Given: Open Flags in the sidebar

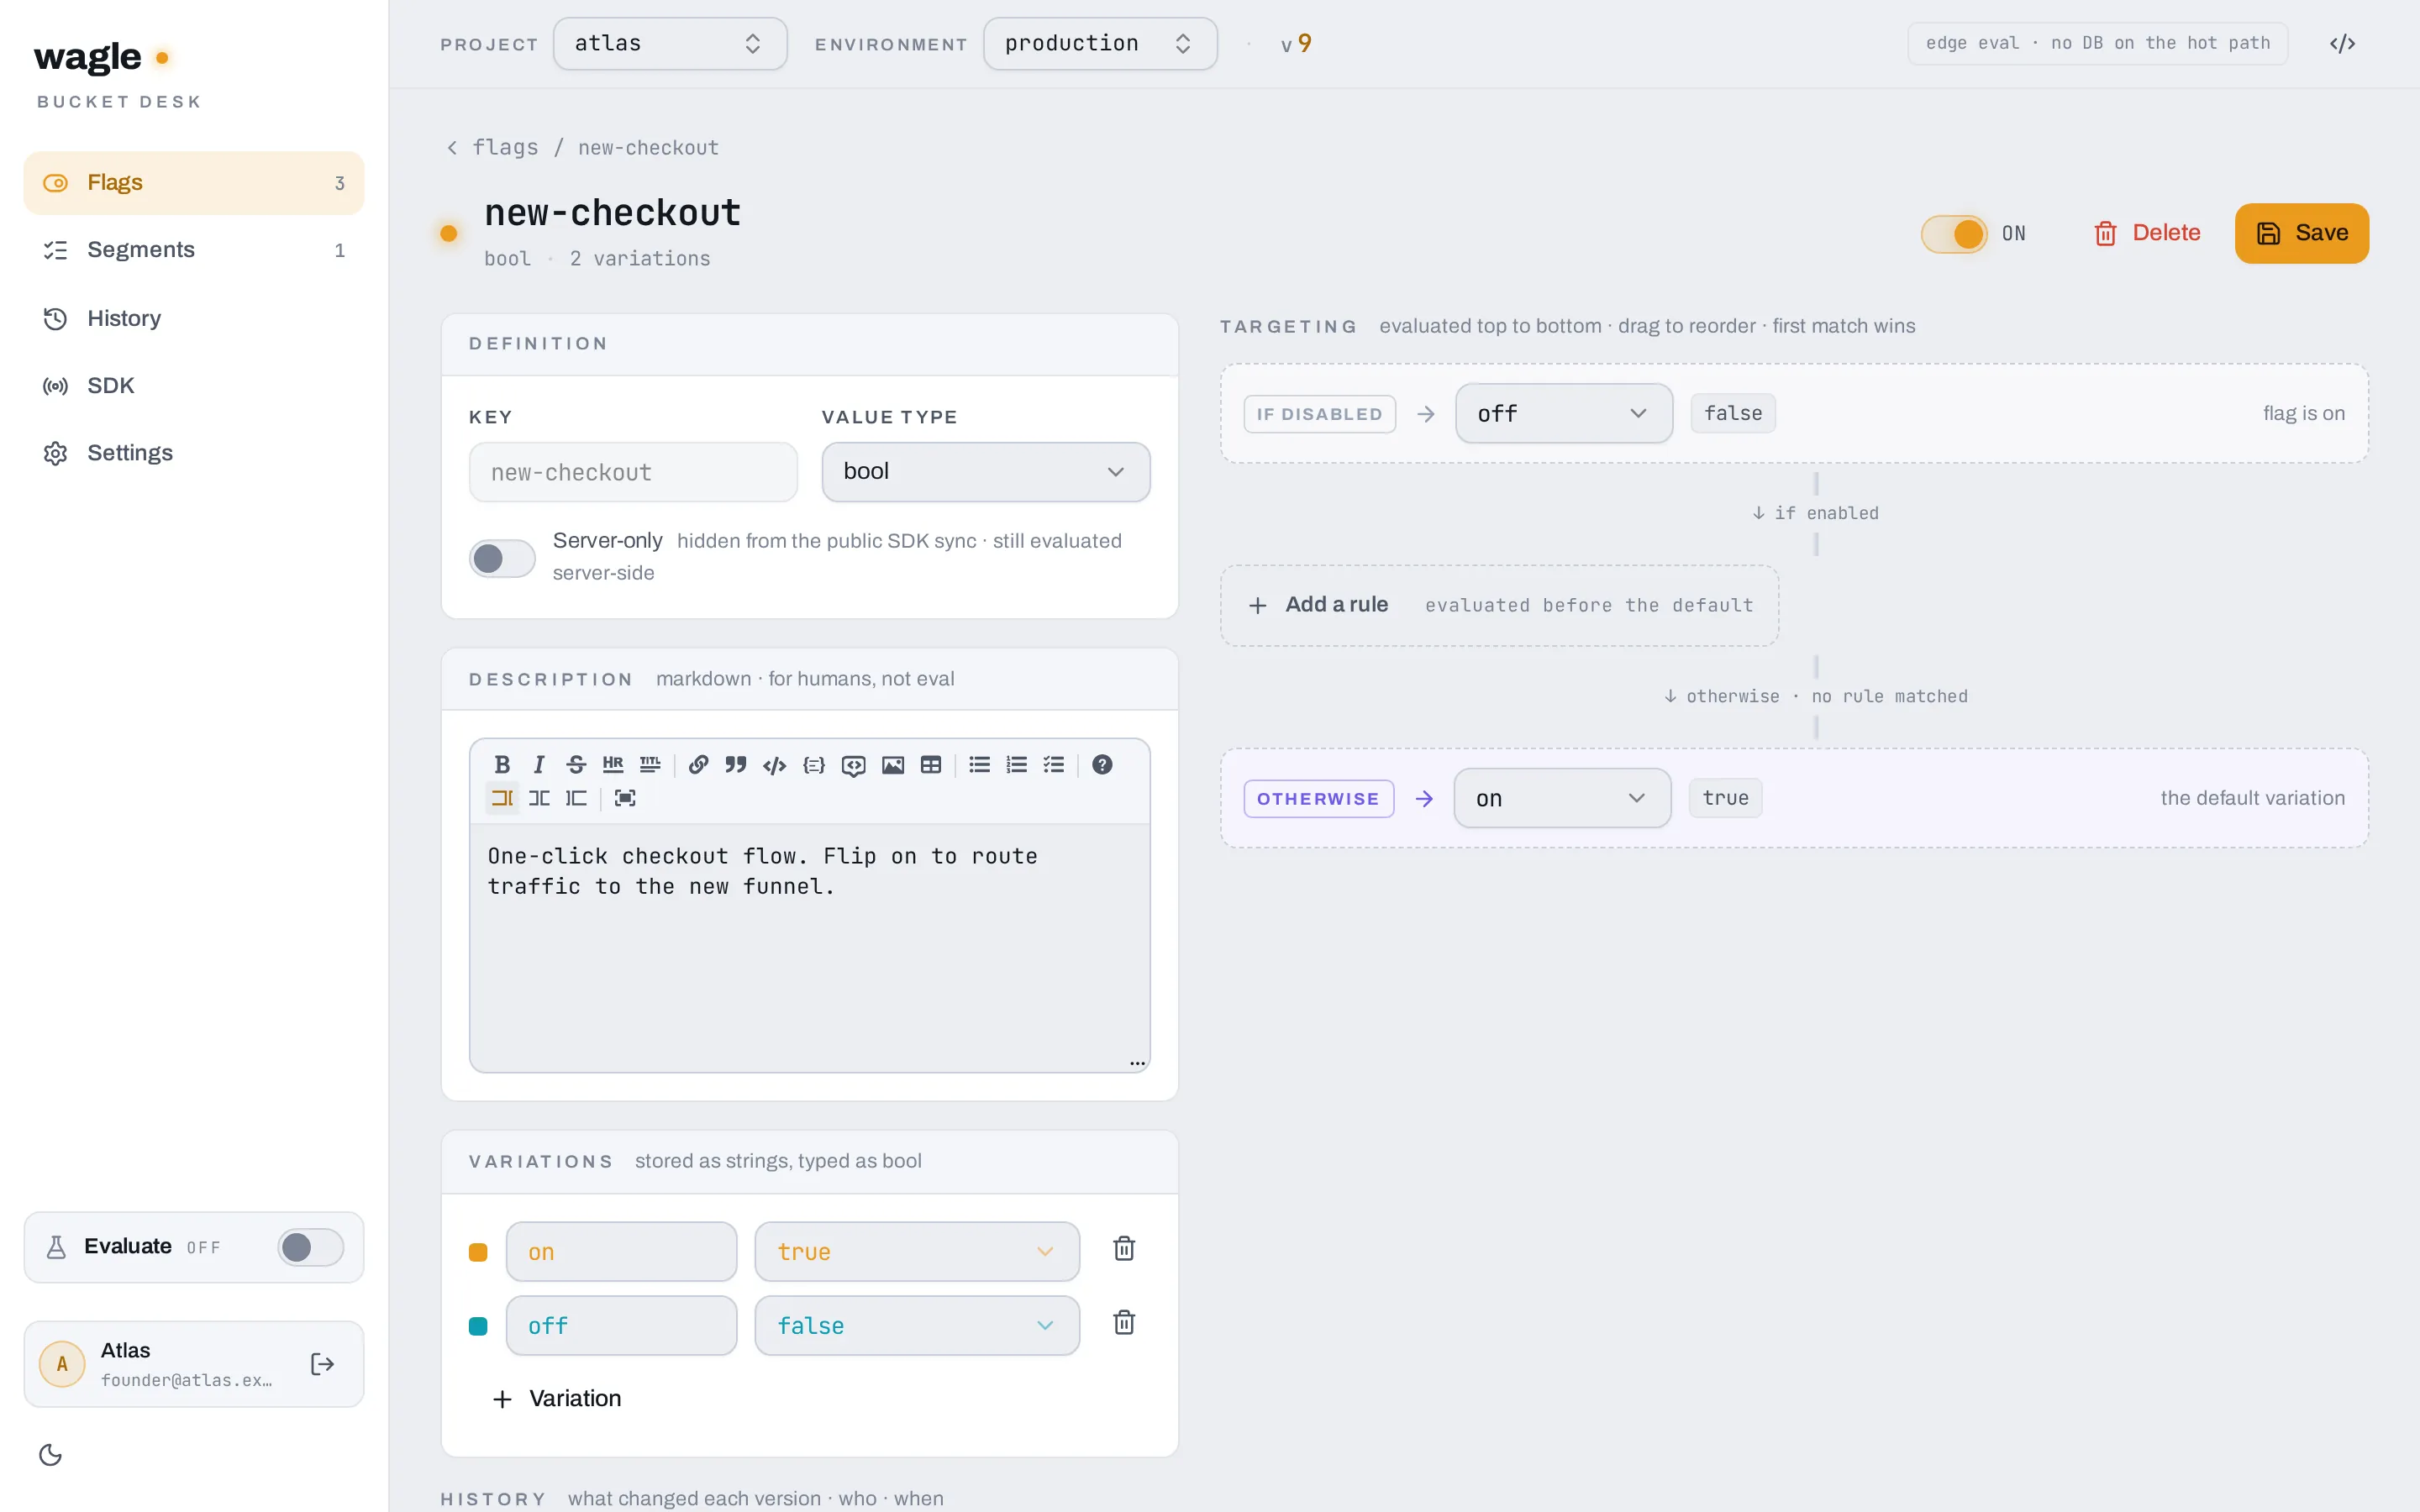Looking at the screenshot, I should coord(194,183).
